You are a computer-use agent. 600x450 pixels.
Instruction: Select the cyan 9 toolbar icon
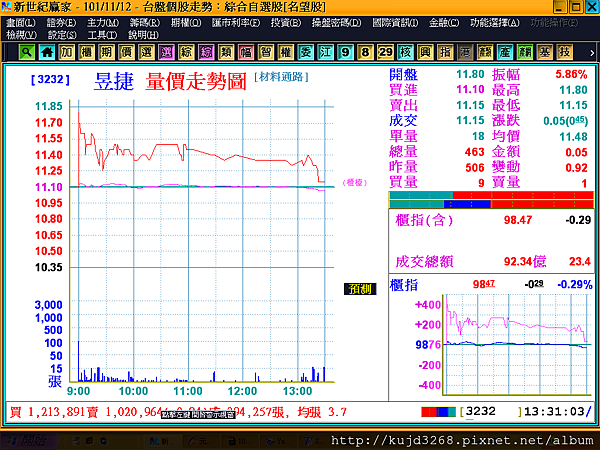point(345,52)
